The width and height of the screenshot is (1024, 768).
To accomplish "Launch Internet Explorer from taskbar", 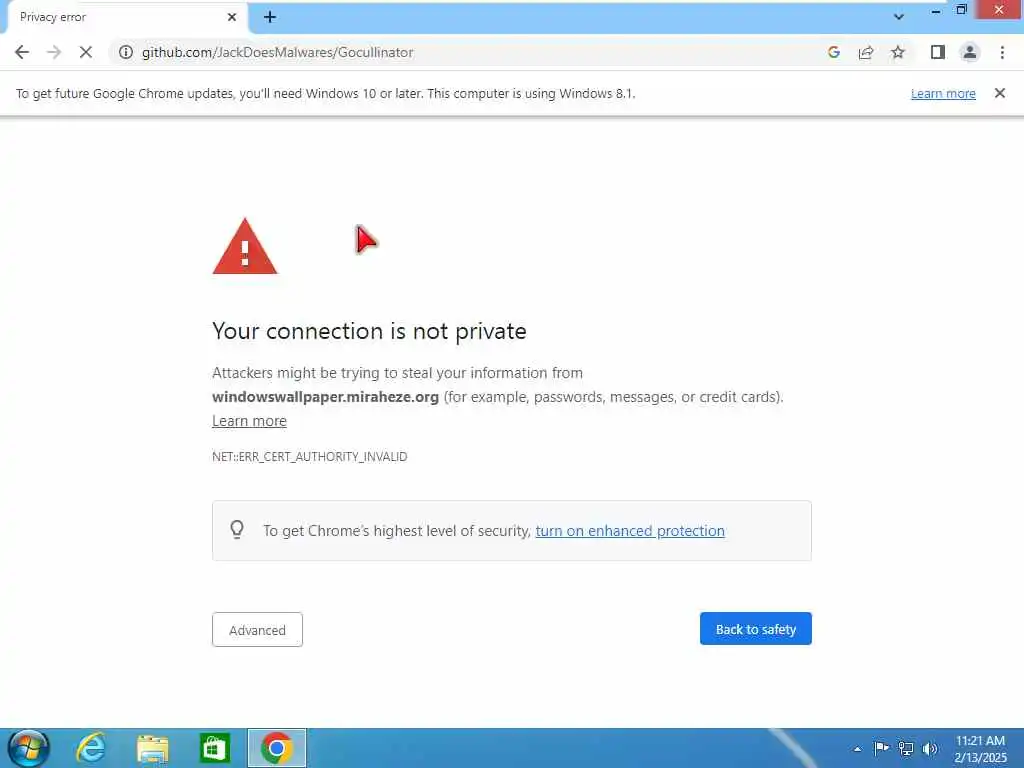I will tap(91, 748).
